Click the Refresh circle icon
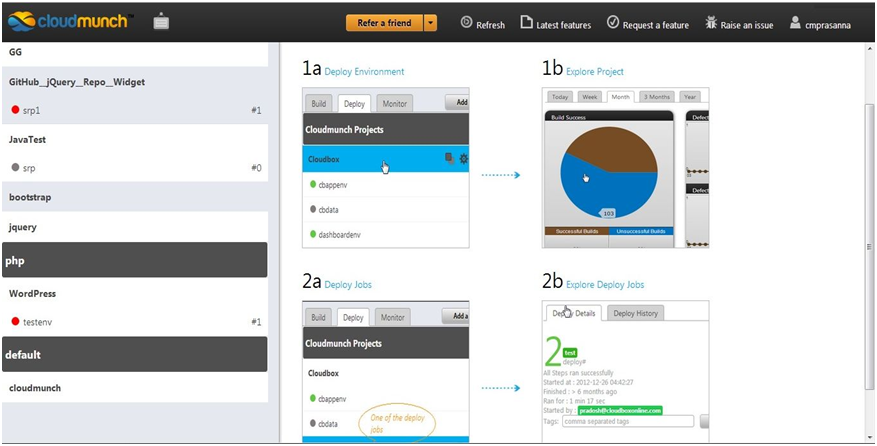The width and height of the screenshot is (877, 446). (466, 22)
